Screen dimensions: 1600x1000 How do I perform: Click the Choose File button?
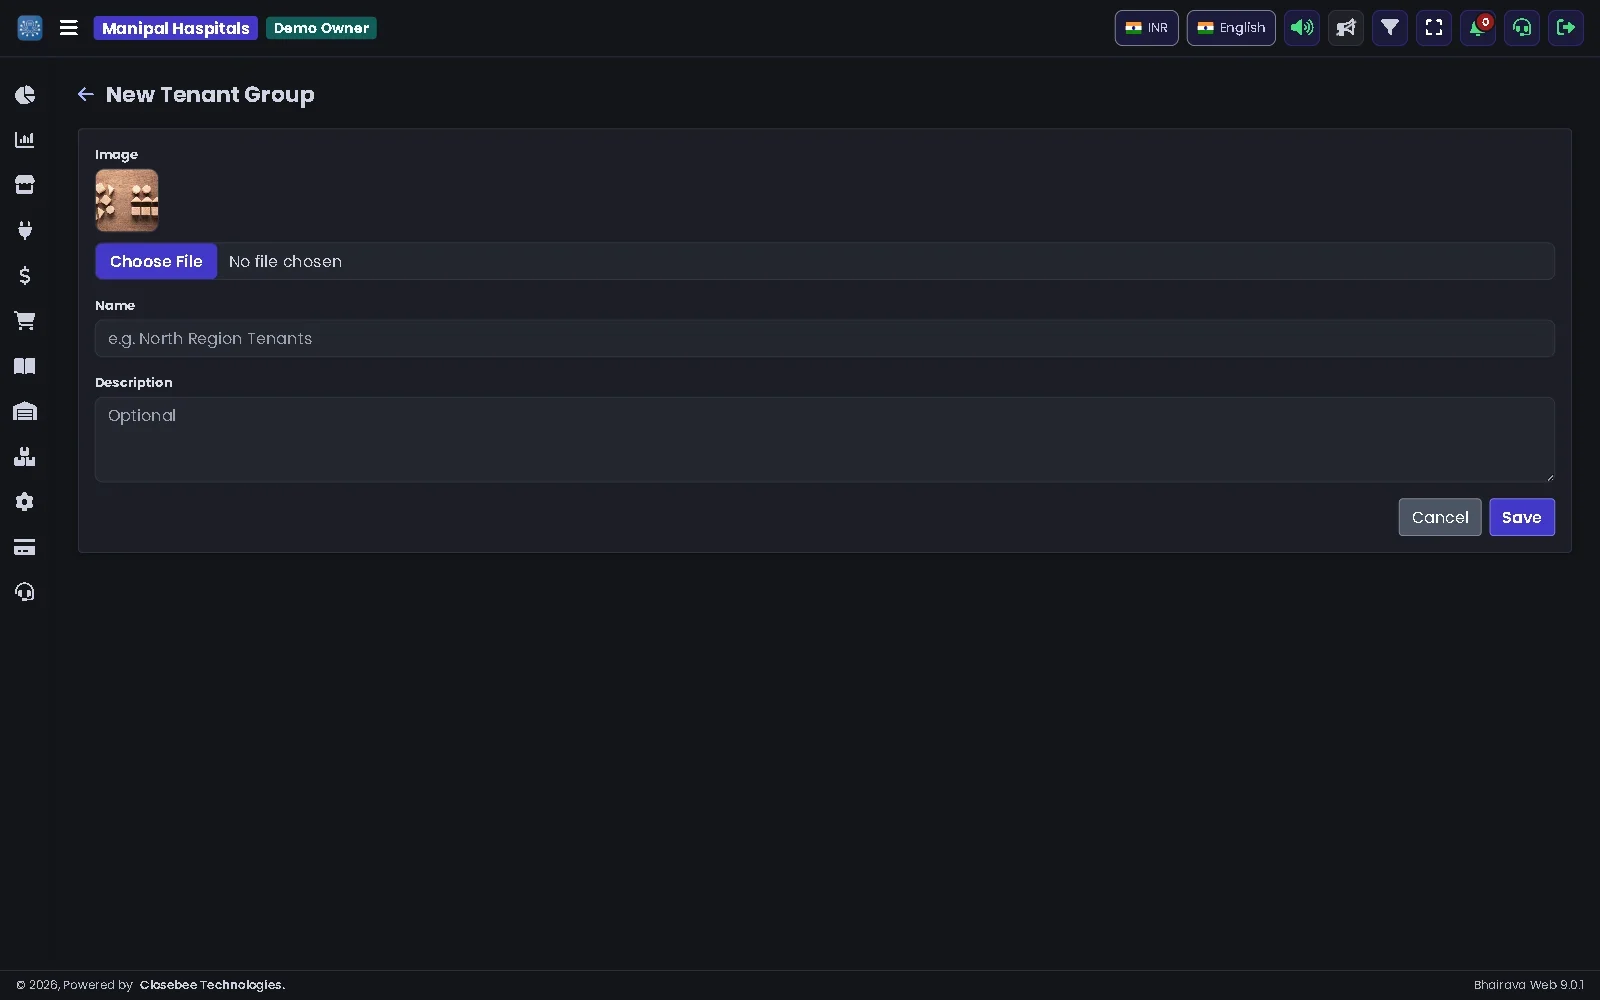point(156,261)
